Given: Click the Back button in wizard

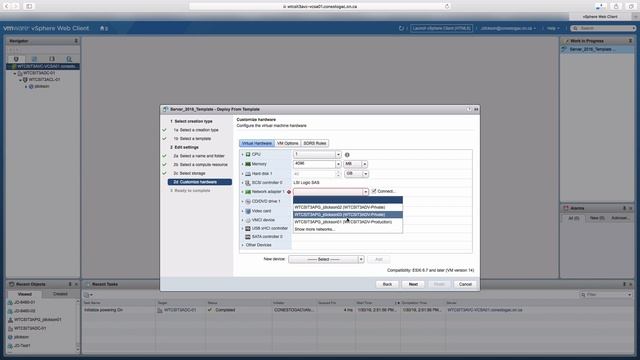Looking at the screenshot, I should click(x=387, y=284).
